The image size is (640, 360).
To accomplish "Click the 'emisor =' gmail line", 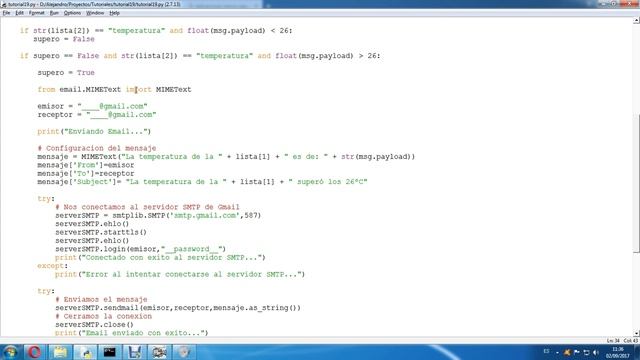I will pos(92,106).
